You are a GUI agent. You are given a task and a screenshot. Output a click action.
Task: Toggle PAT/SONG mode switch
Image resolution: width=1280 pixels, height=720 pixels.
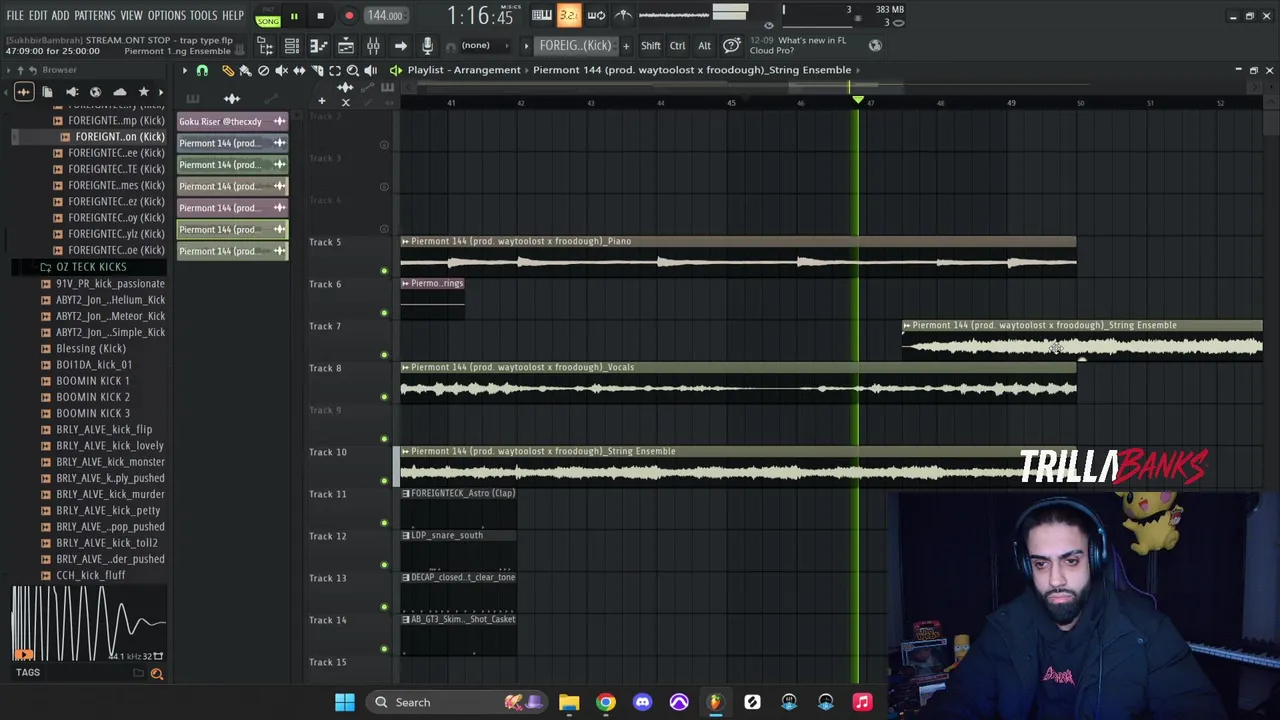pos(267,15)
